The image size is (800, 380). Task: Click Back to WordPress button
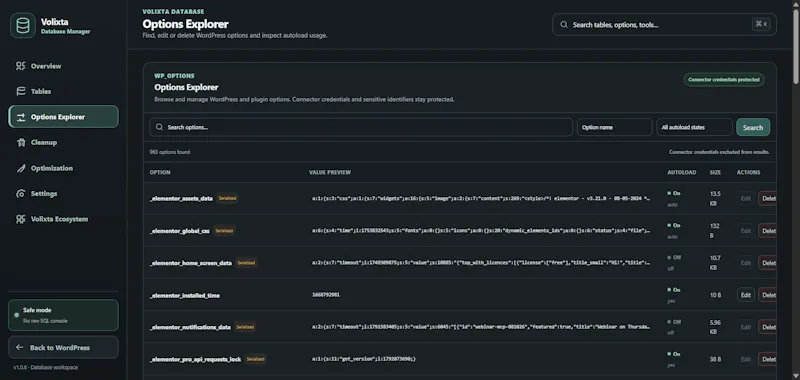pos(63,347)
